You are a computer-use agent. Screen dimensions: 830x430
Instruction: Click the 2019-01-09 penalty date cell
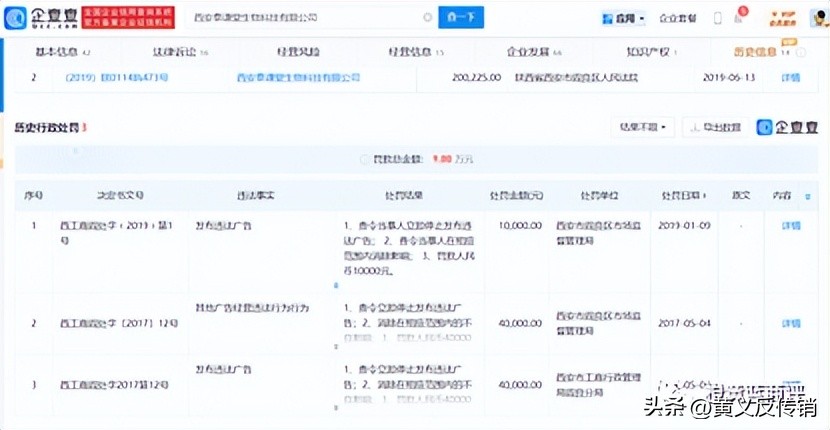tap(684, 226)
